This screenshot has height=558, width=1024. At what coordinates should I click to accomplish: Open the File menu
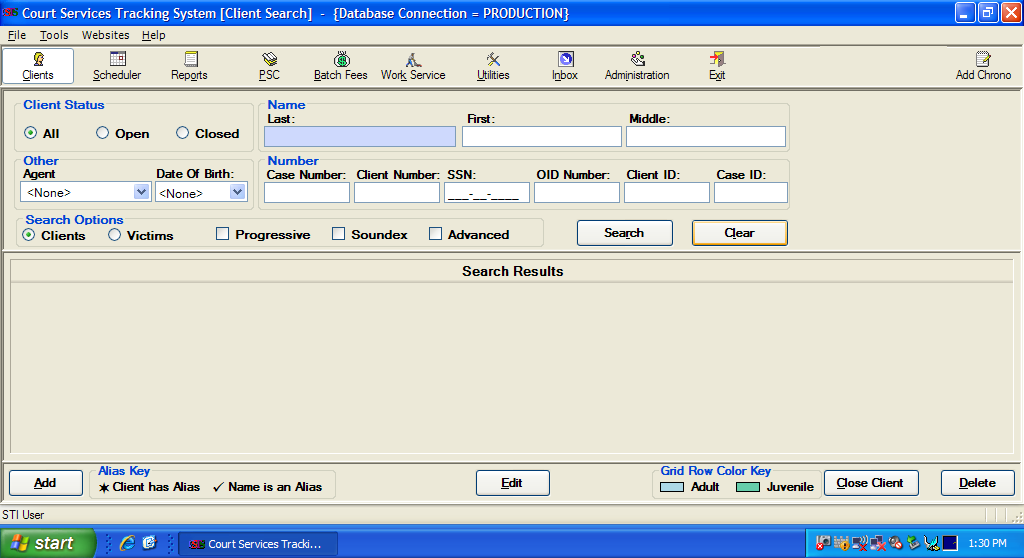coord(17,35)
